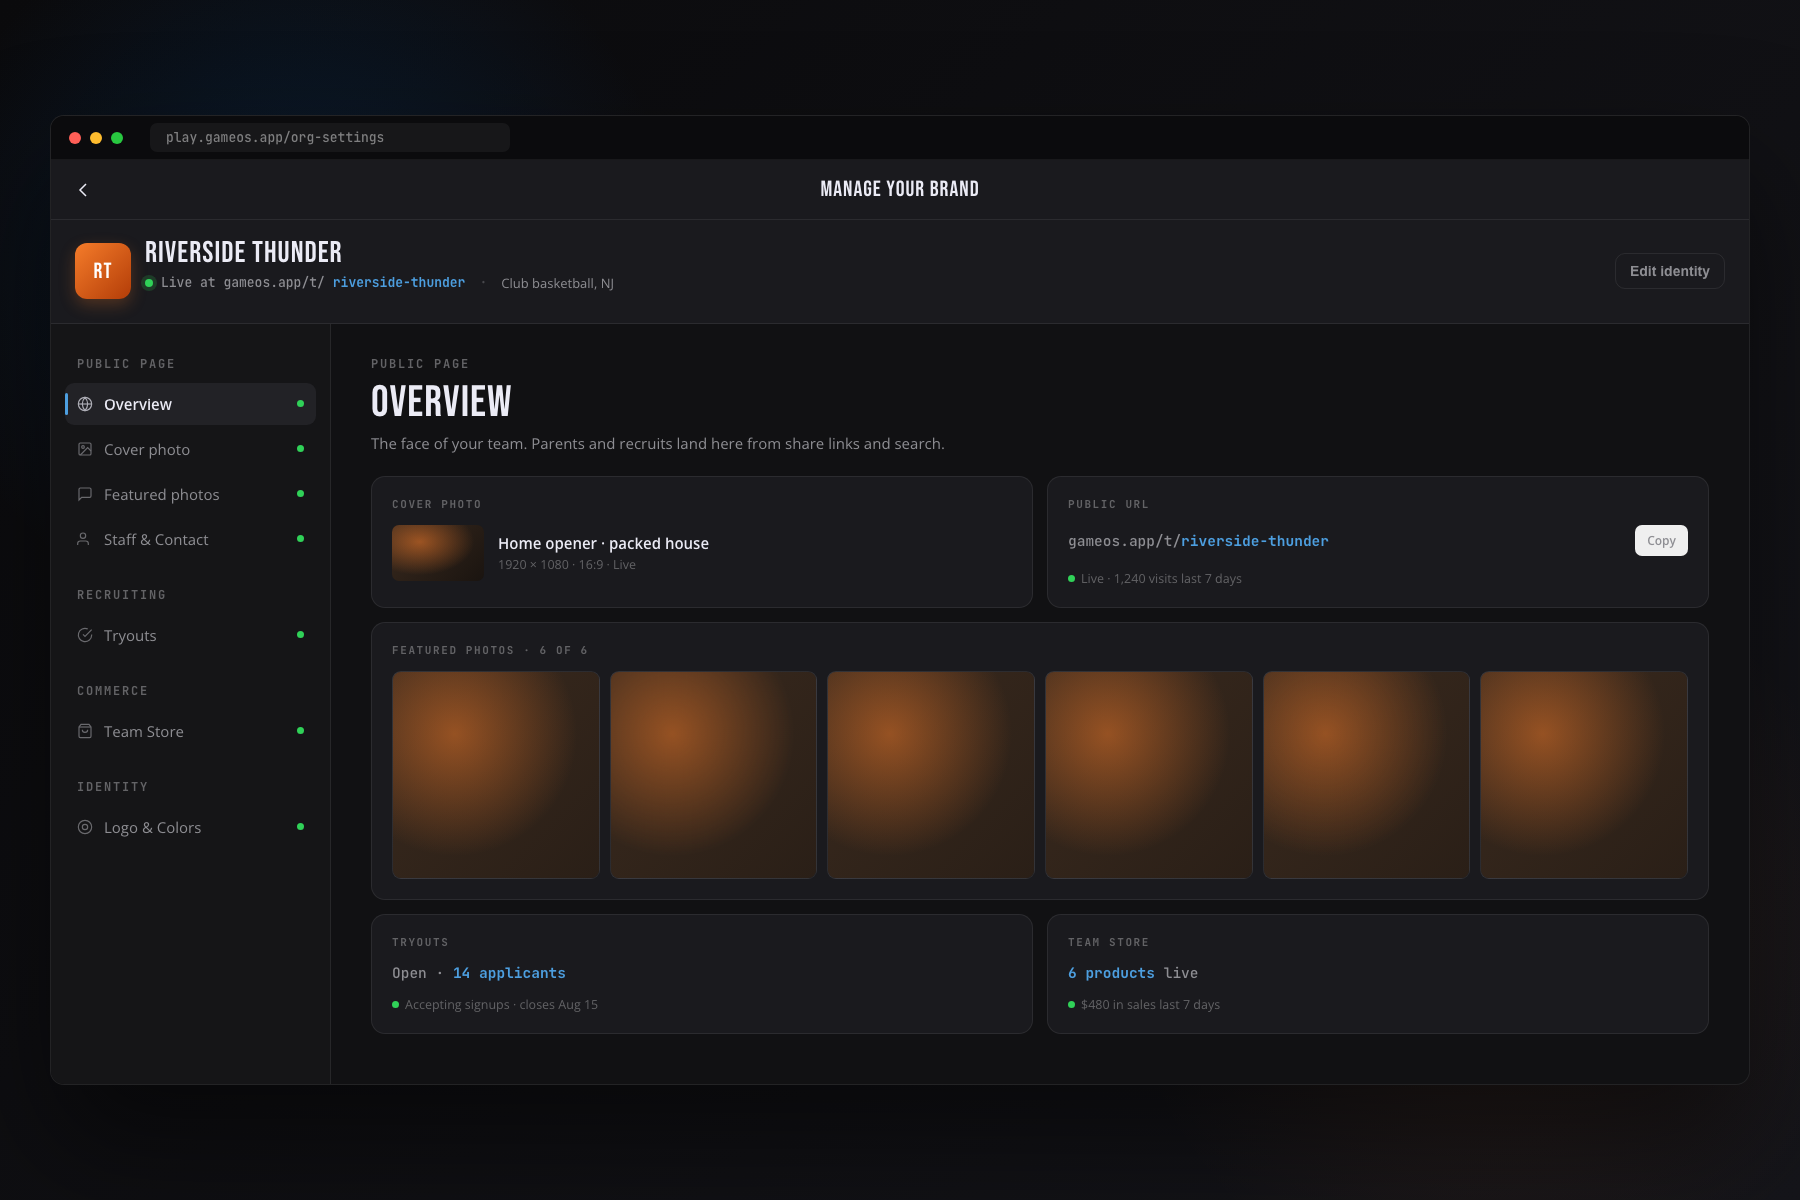Go to Featured photos section
The width and height of the screenshot is (1800, 1200).
[x=190, y=494]
